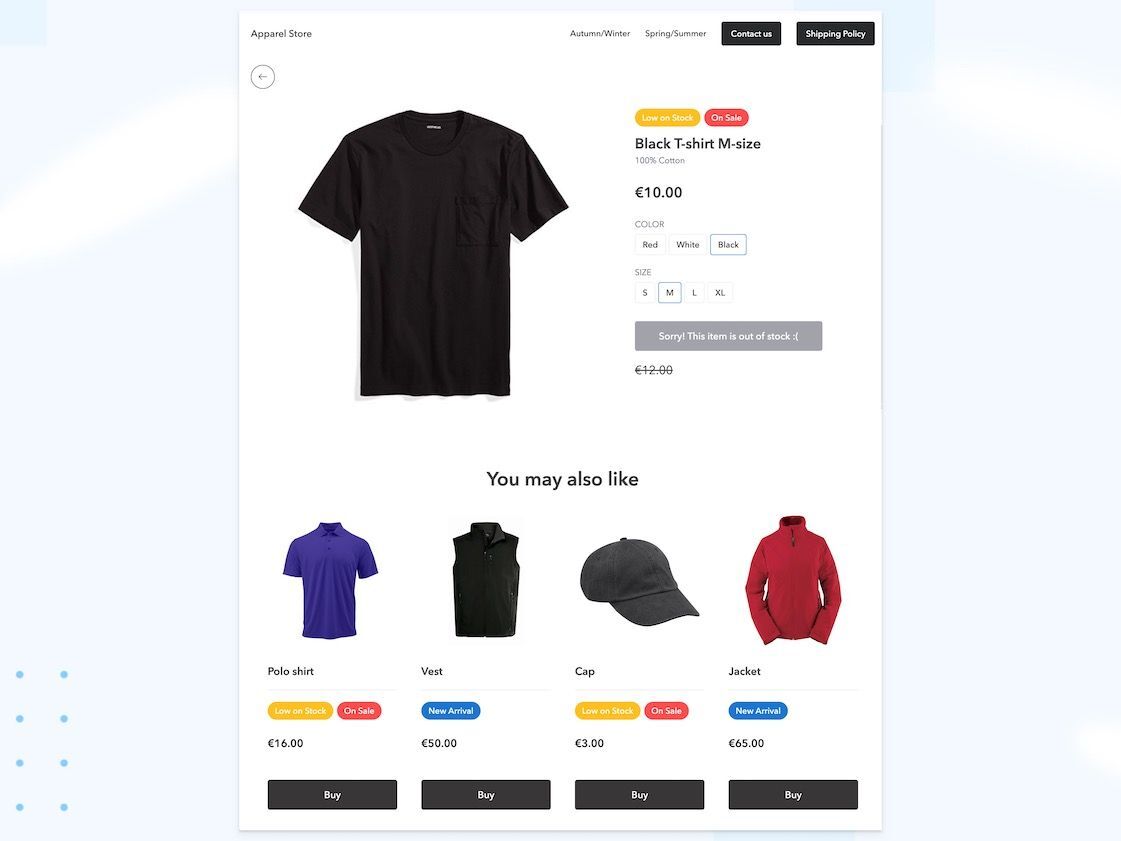The height and width of the screenshot is (841, 1121).
Task: Click the Contact us button
Action: tap(751, 34)
